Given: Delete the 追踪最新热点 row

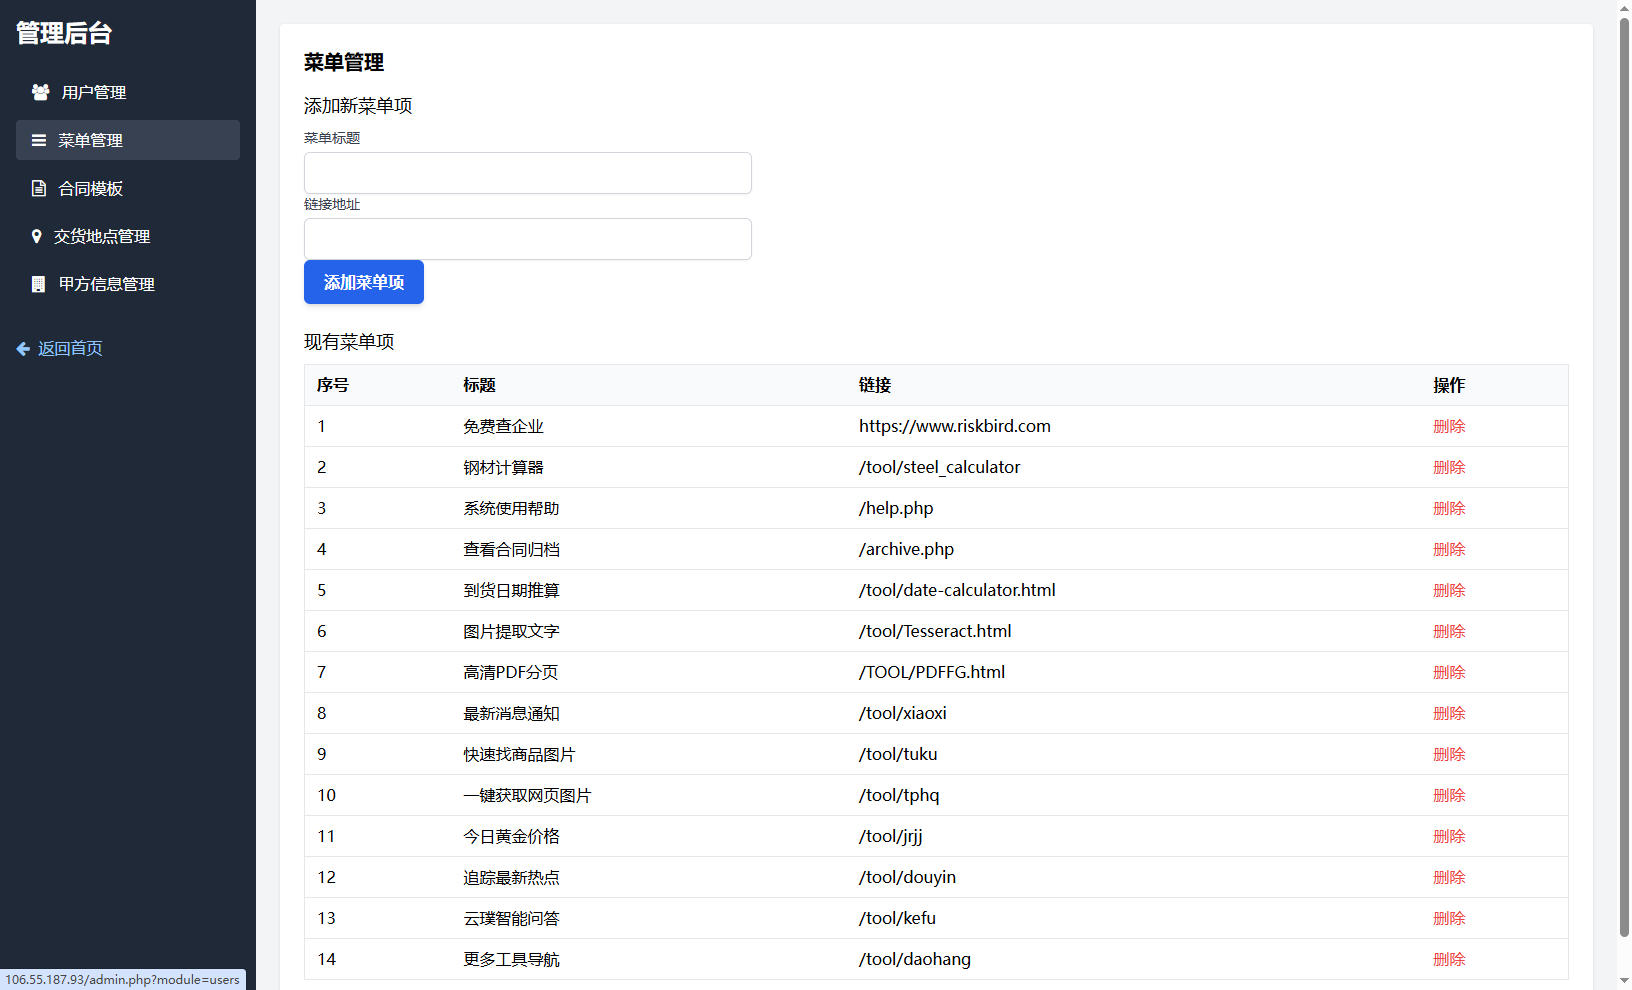Looking at the screenshot, I should pyautogui.click(x=1449, y=877).
